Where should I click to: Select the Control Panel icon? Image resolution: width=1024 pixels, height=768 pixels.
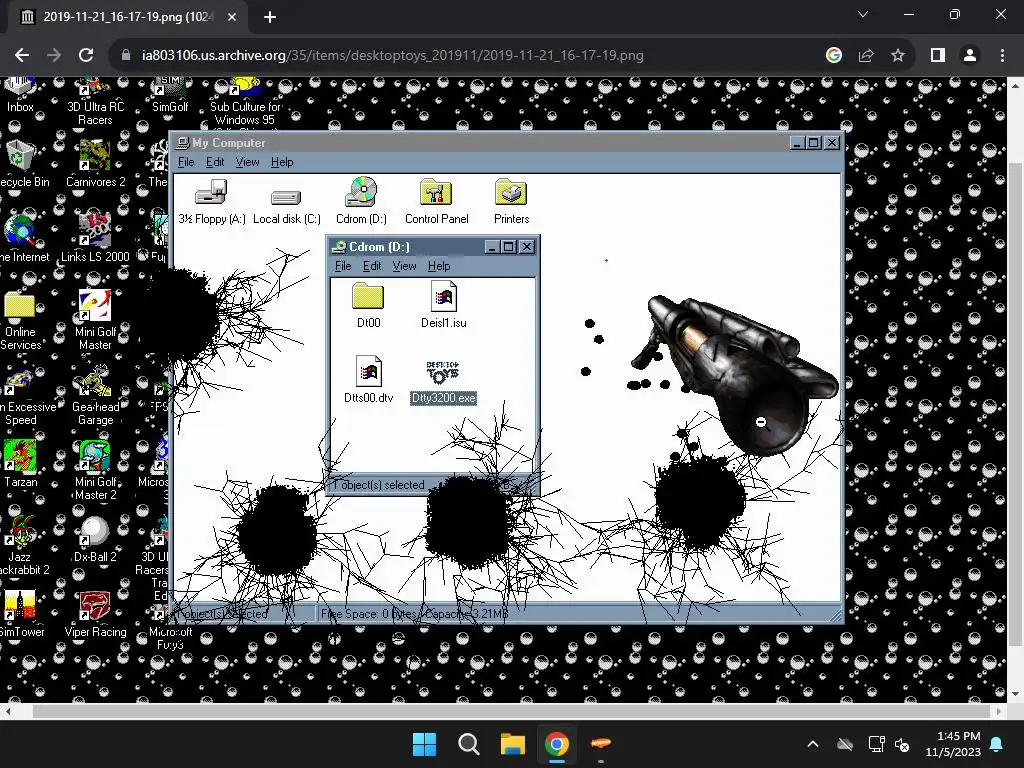(x=436, y=201)
